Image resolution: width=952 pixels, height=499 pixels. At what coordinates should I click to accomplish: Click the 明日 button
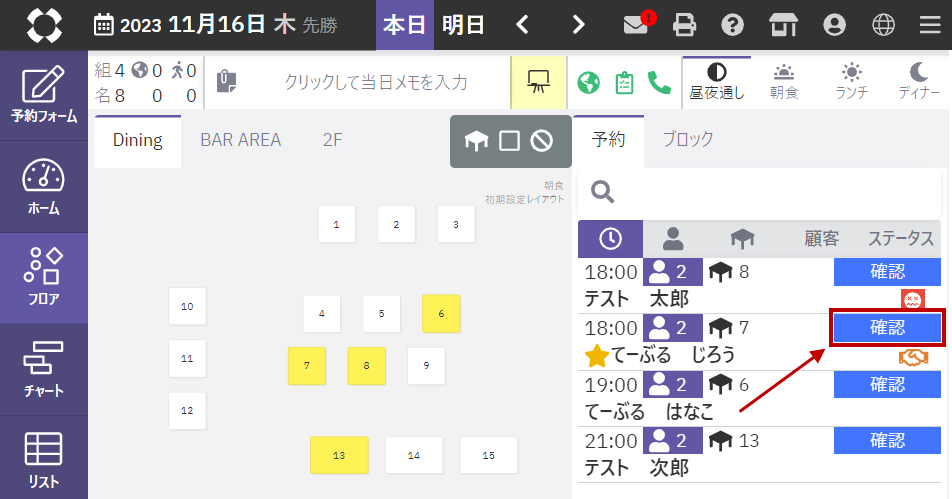coord(463,25)
